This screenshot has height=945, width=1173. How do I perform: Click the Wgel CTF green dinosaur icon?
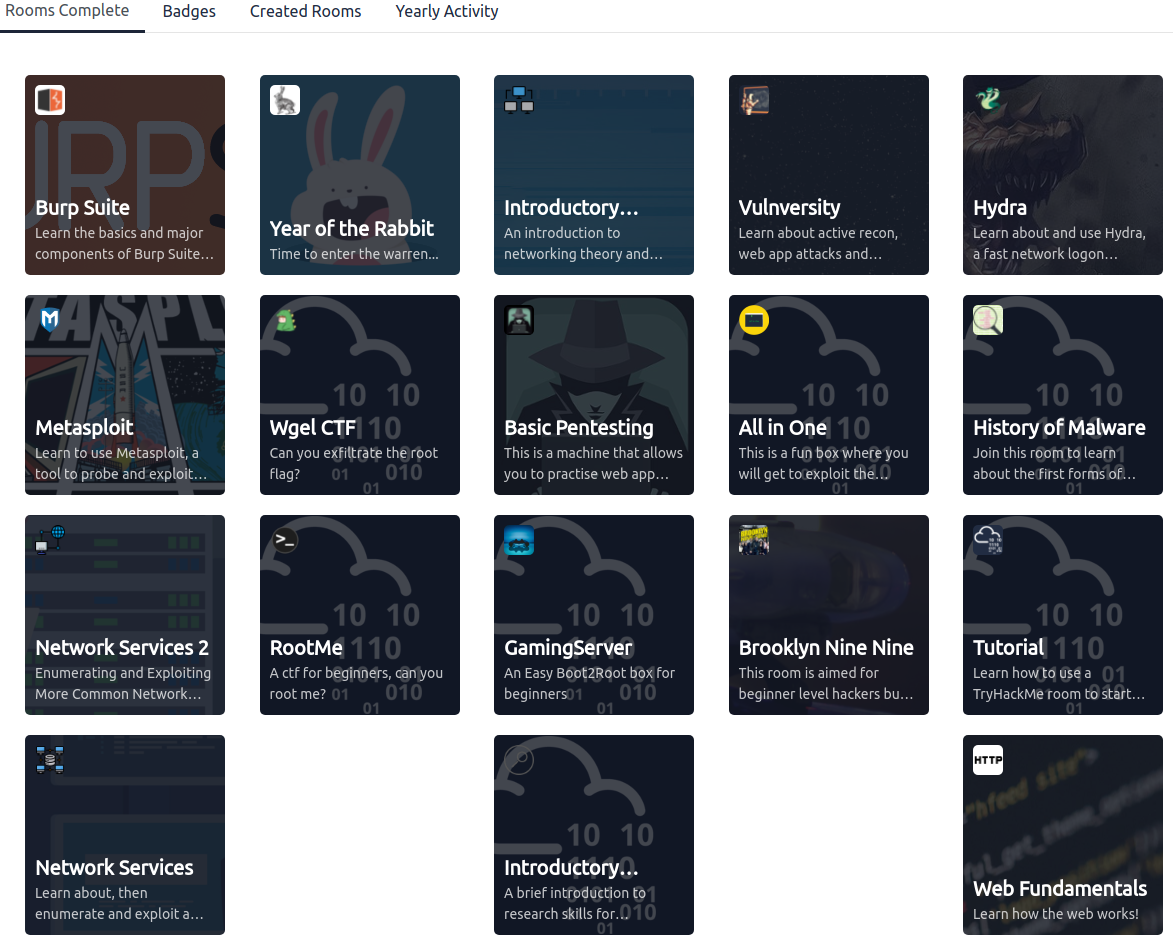285,320
